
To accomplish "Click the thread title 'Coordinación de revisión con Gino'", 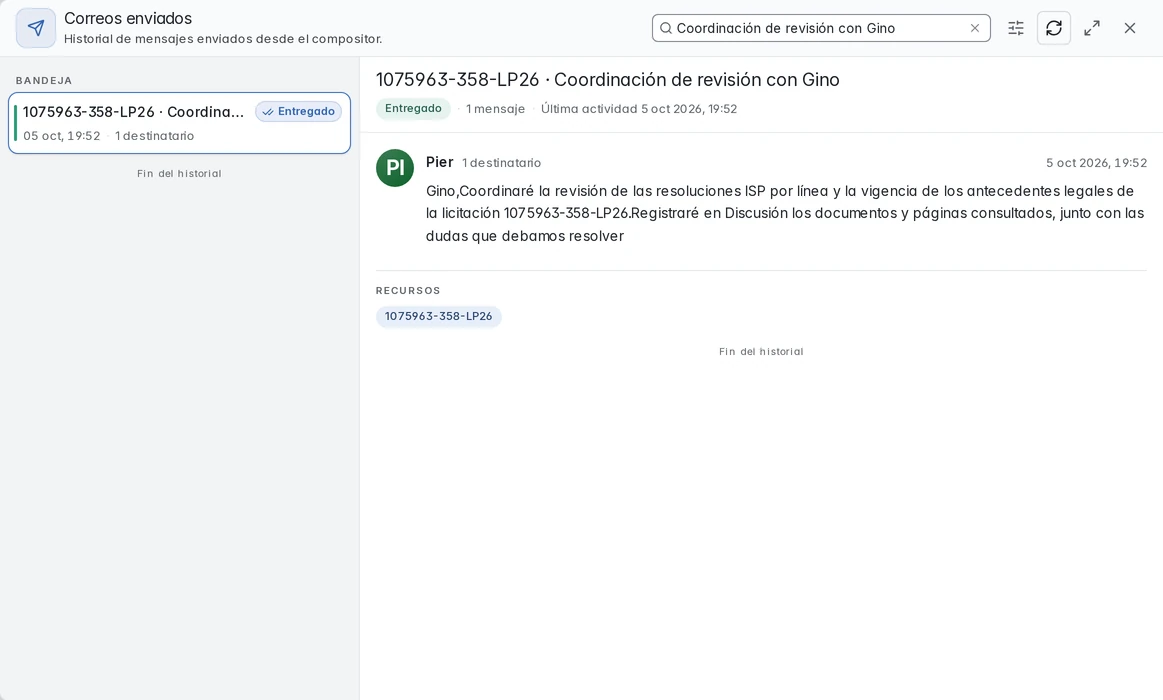I will tap(696, 79).
